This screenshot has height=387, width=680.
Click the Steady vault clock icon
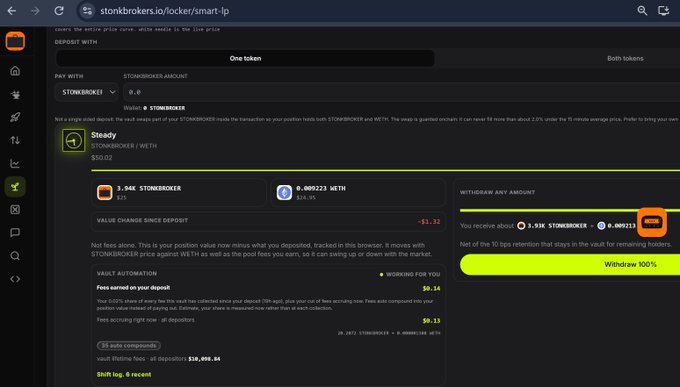click(73, 141)
